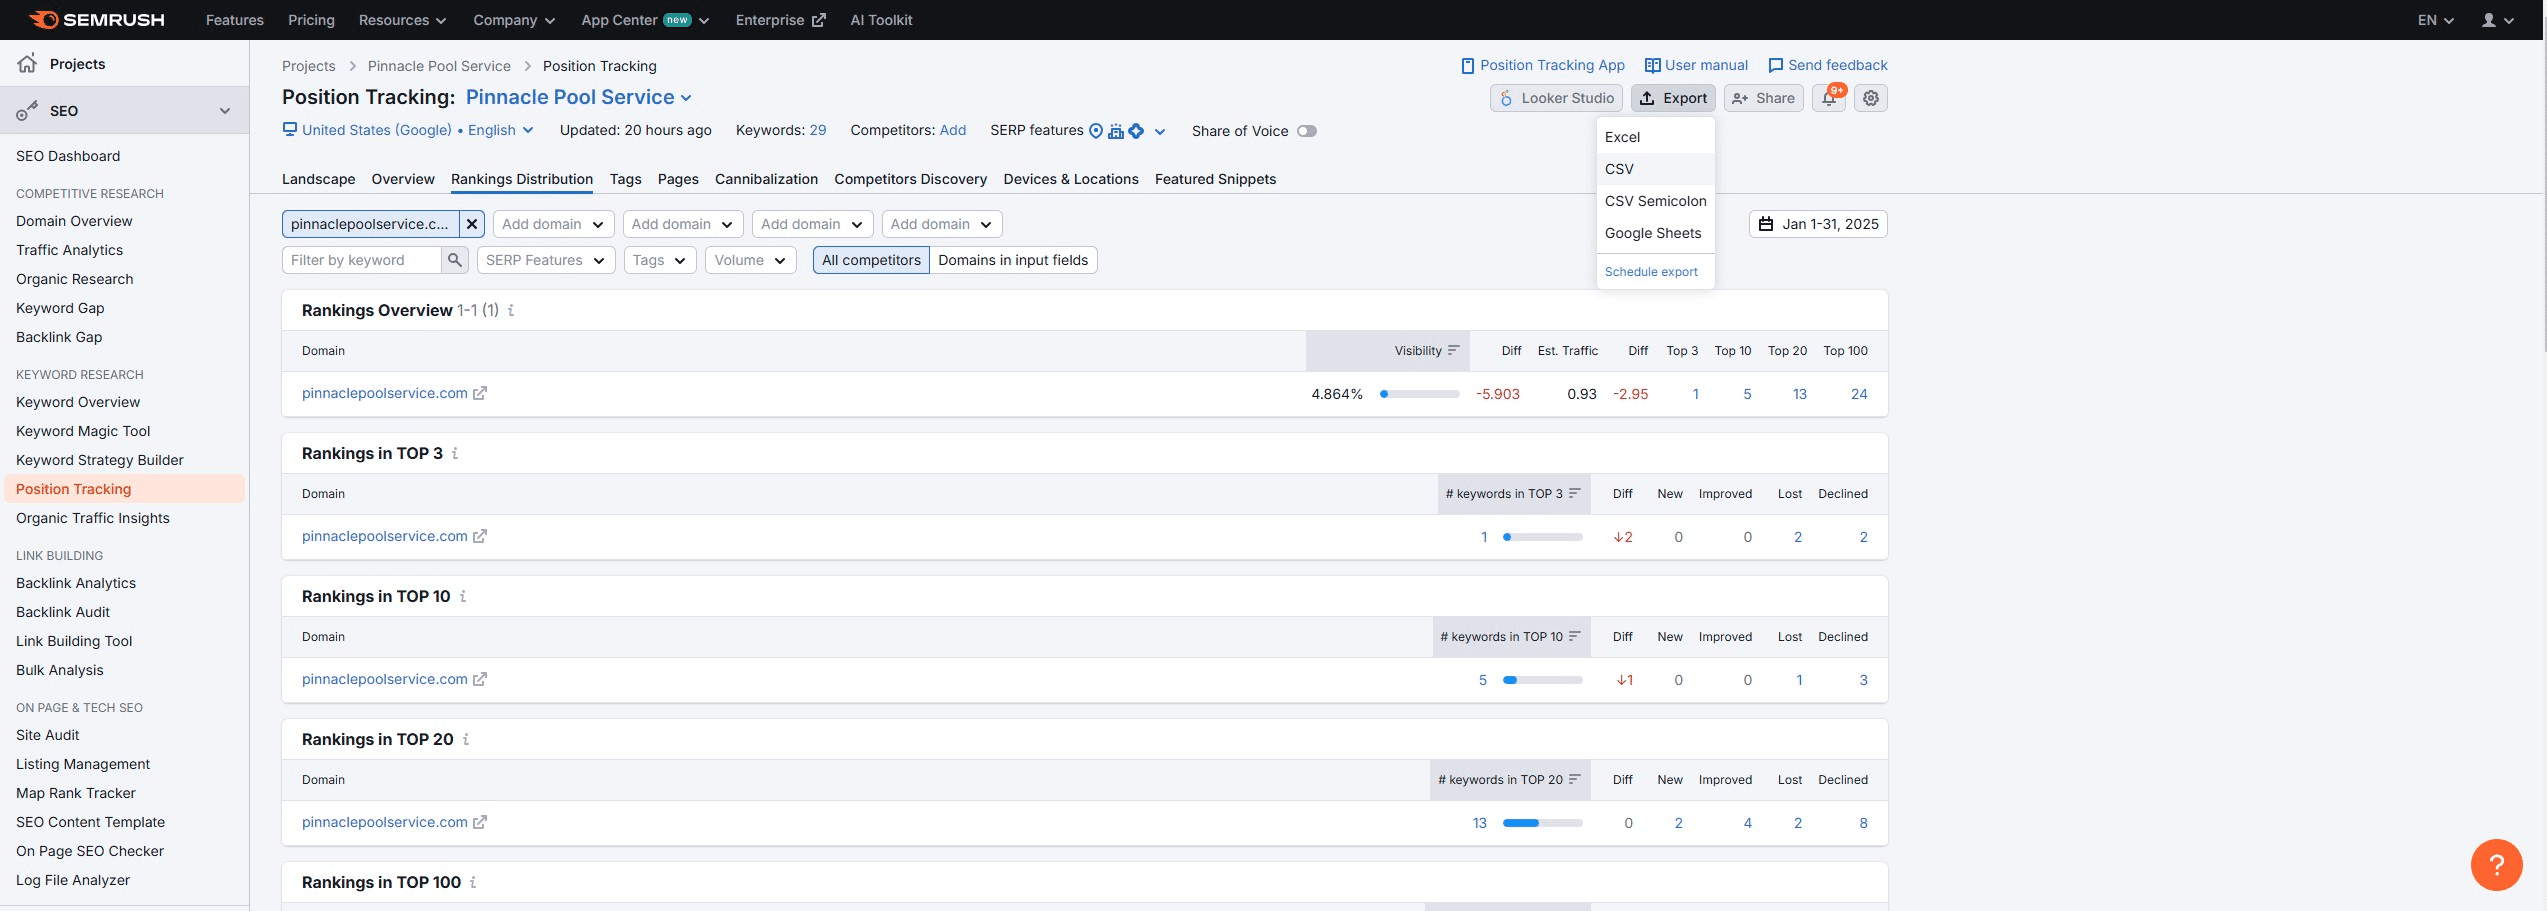Choose CSV Semicolon from export menu
Image resolution: width=2547 pixels, height=911 pixels.
pos(1655,201)
